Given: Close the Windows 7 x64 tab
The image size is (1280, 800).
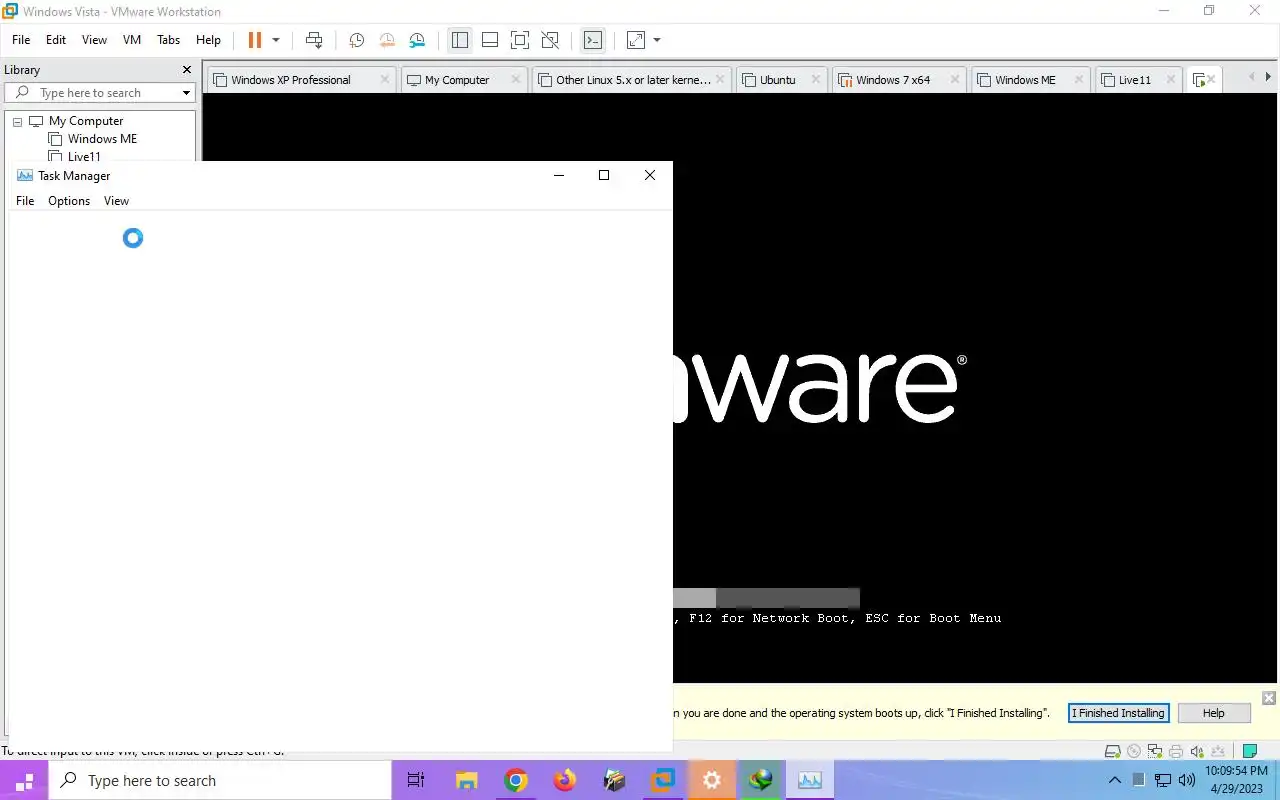Looking at the screenshot, I should click(956, 79).
